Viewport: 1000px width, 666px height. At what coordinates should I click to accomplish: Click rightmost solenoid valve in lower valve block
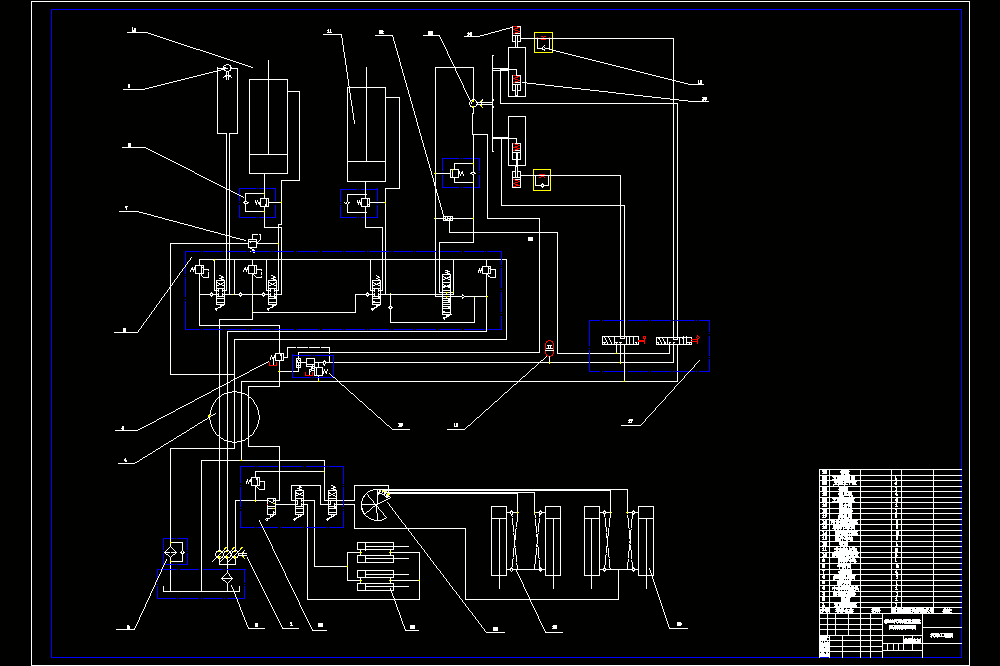pos(332,502)
